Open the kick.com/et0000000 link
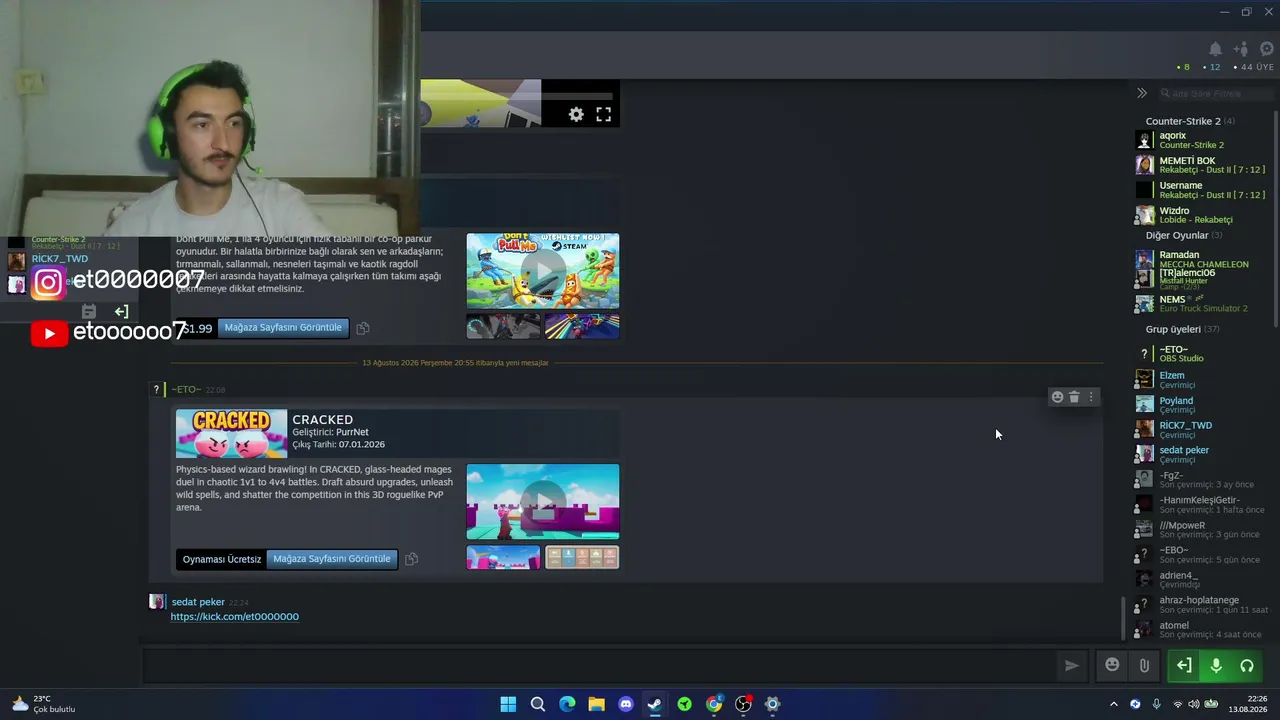The height and width of the screenshot is (720, 1280). (x=235, y=617)
